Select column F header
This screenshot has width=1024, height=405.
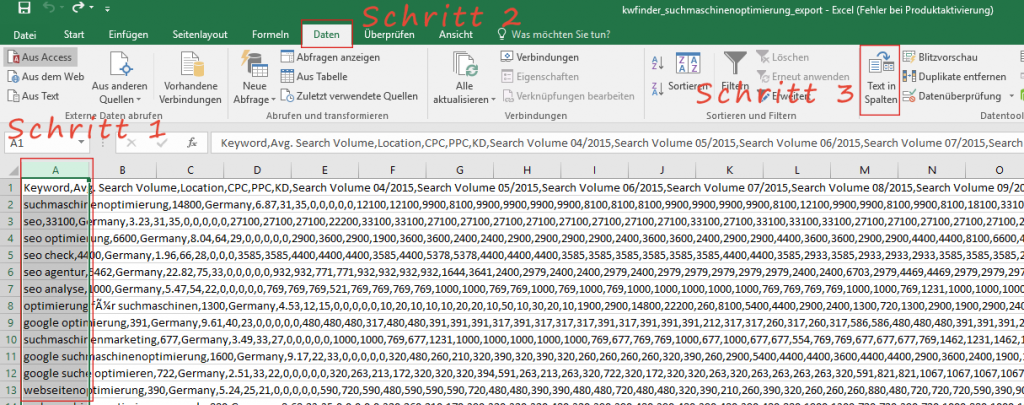click(391, 170)
